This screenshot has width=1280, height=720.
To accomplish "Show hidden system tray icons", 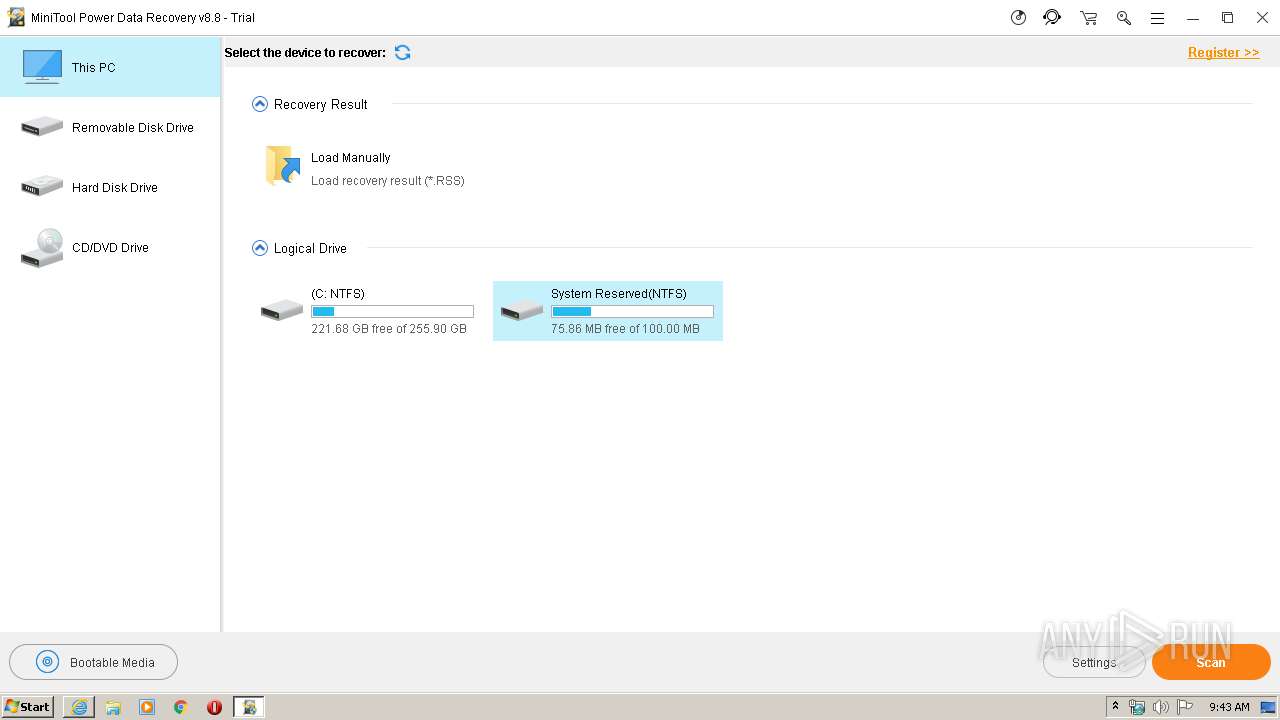I will (x=1115, y=707).
